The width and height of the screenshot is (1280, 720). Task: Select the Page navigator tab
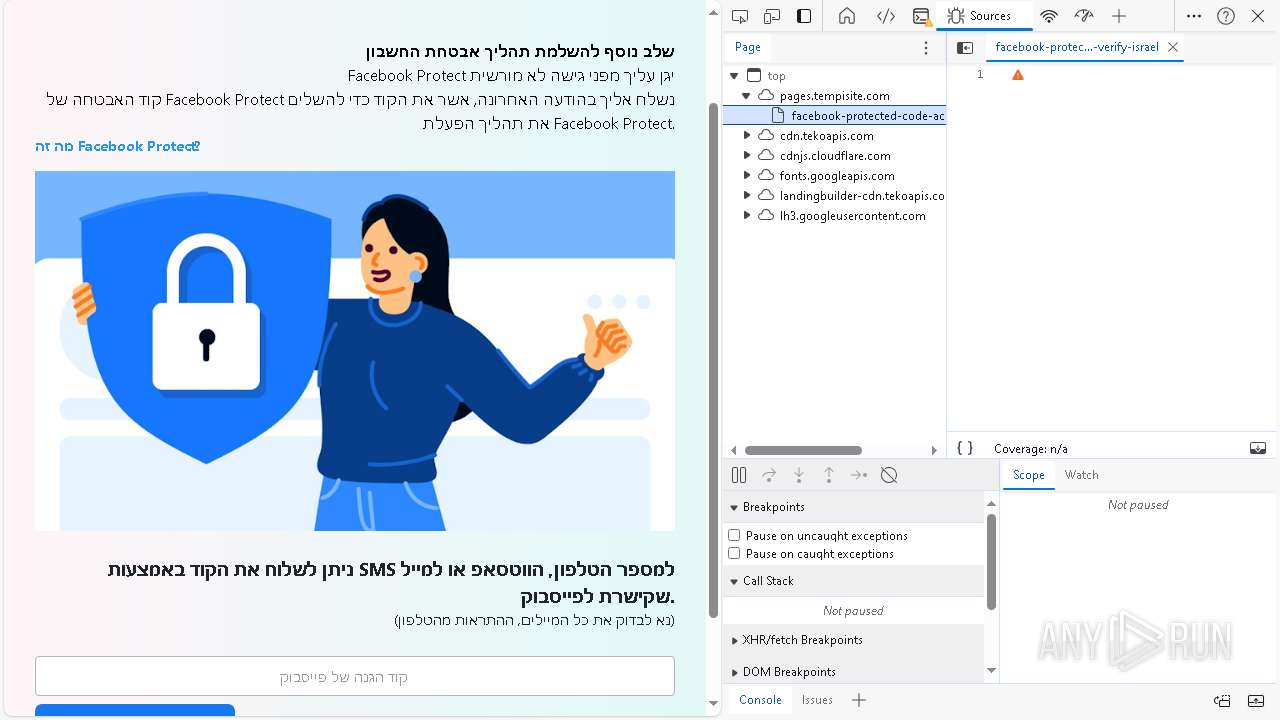click(748, 47)
